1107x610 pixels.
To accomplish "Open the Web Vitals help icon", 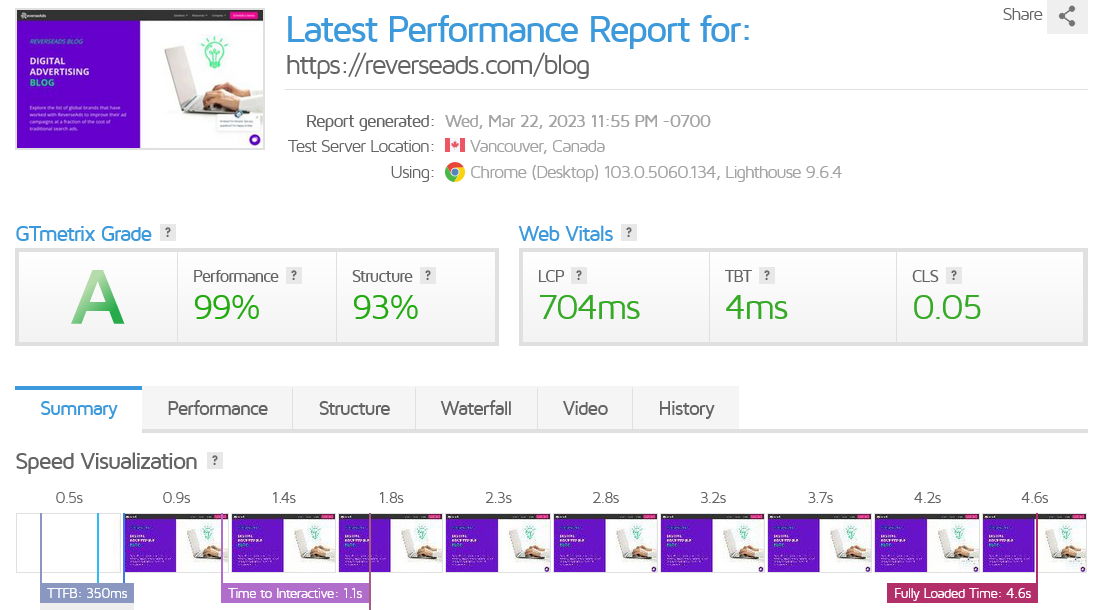I will coord(629,233).
